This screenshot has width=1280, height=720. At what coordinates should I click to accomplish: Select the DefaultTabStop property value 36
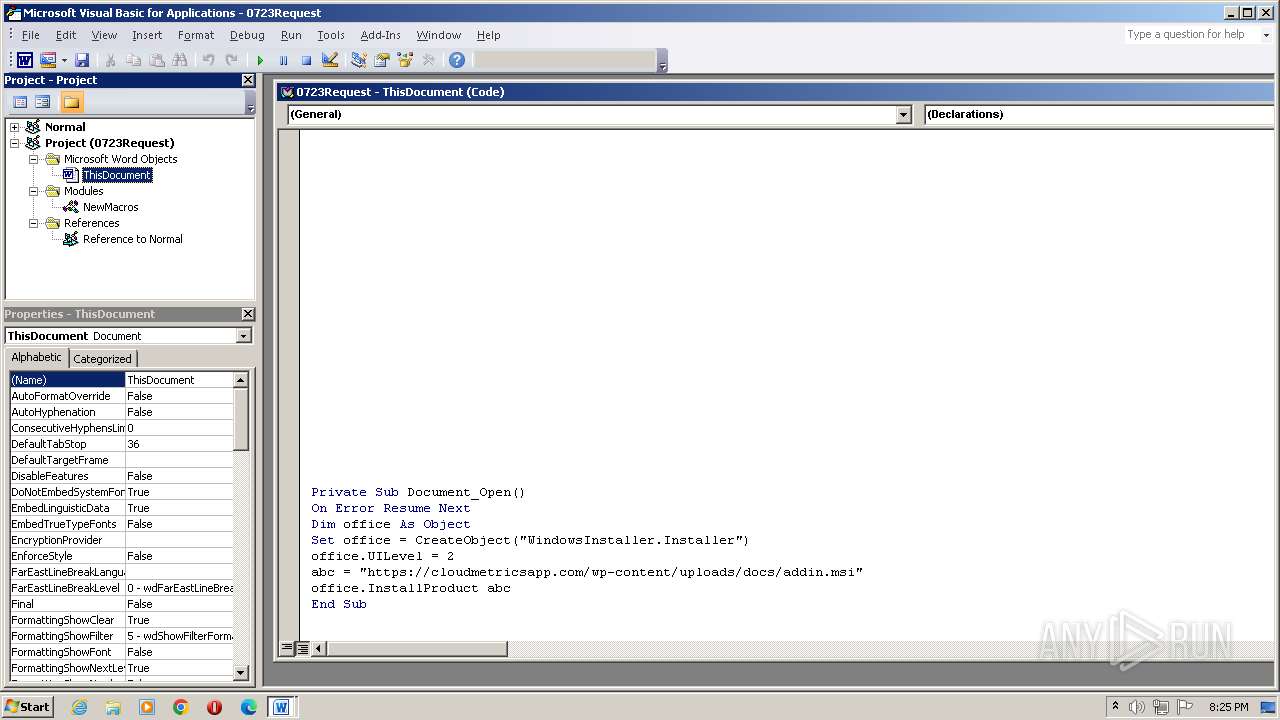click(x=179, y=444)
